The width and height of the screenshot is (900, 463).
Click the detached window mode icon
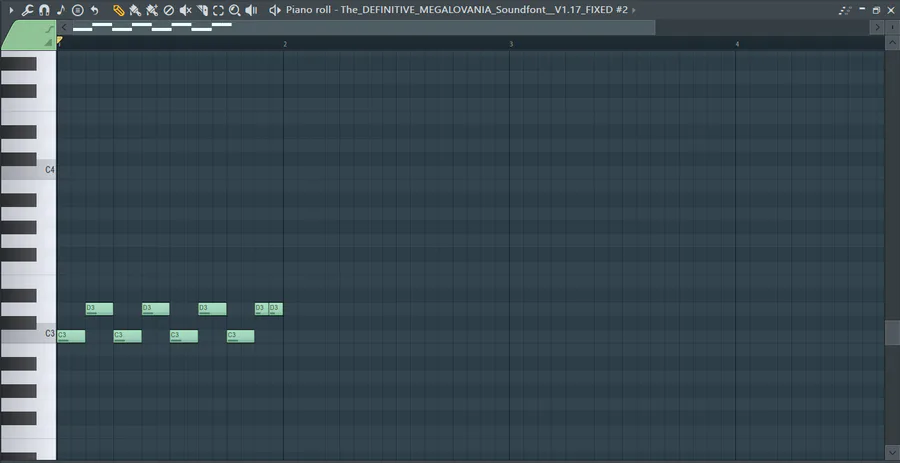(x=845, y=10)
